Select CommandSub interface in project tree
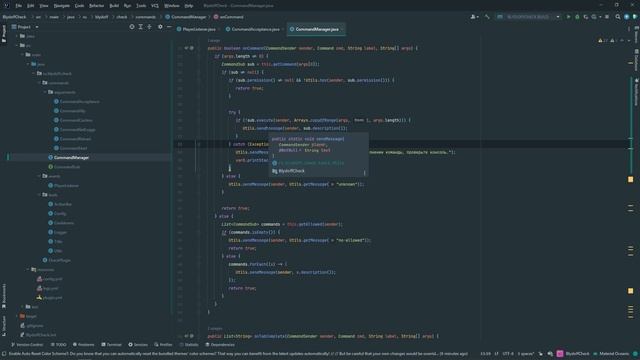640x360 pixels. (67, 167)
